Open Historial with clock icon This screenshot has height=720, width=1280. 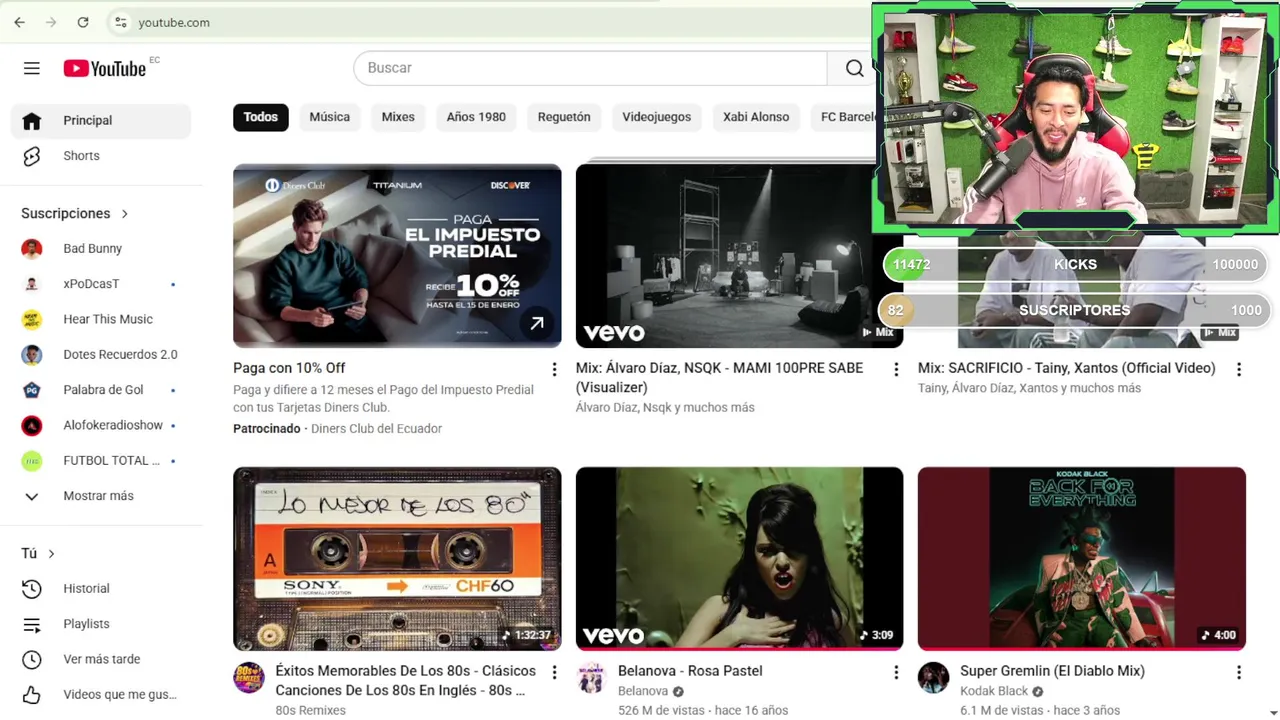[x=101, y=589]
